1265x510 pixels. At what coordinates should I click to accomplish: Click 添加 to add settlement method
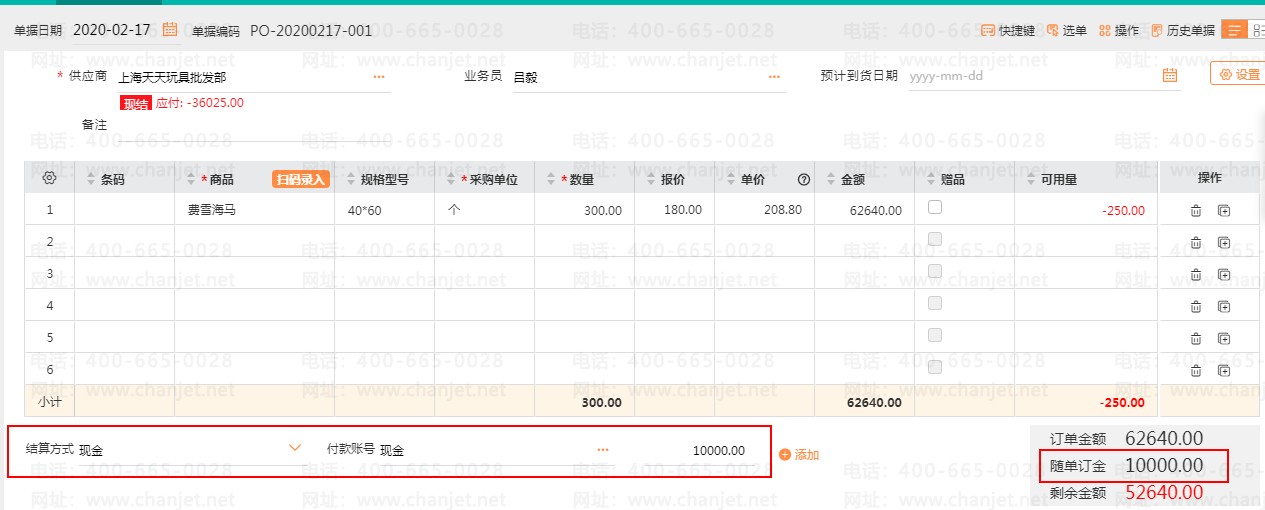click(799, 454)
